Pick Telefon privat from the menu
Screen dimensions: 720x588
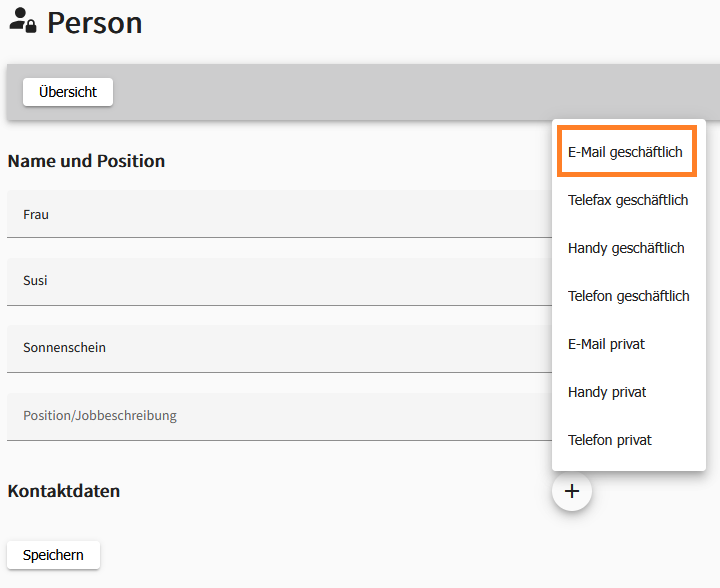click(609, 440)
